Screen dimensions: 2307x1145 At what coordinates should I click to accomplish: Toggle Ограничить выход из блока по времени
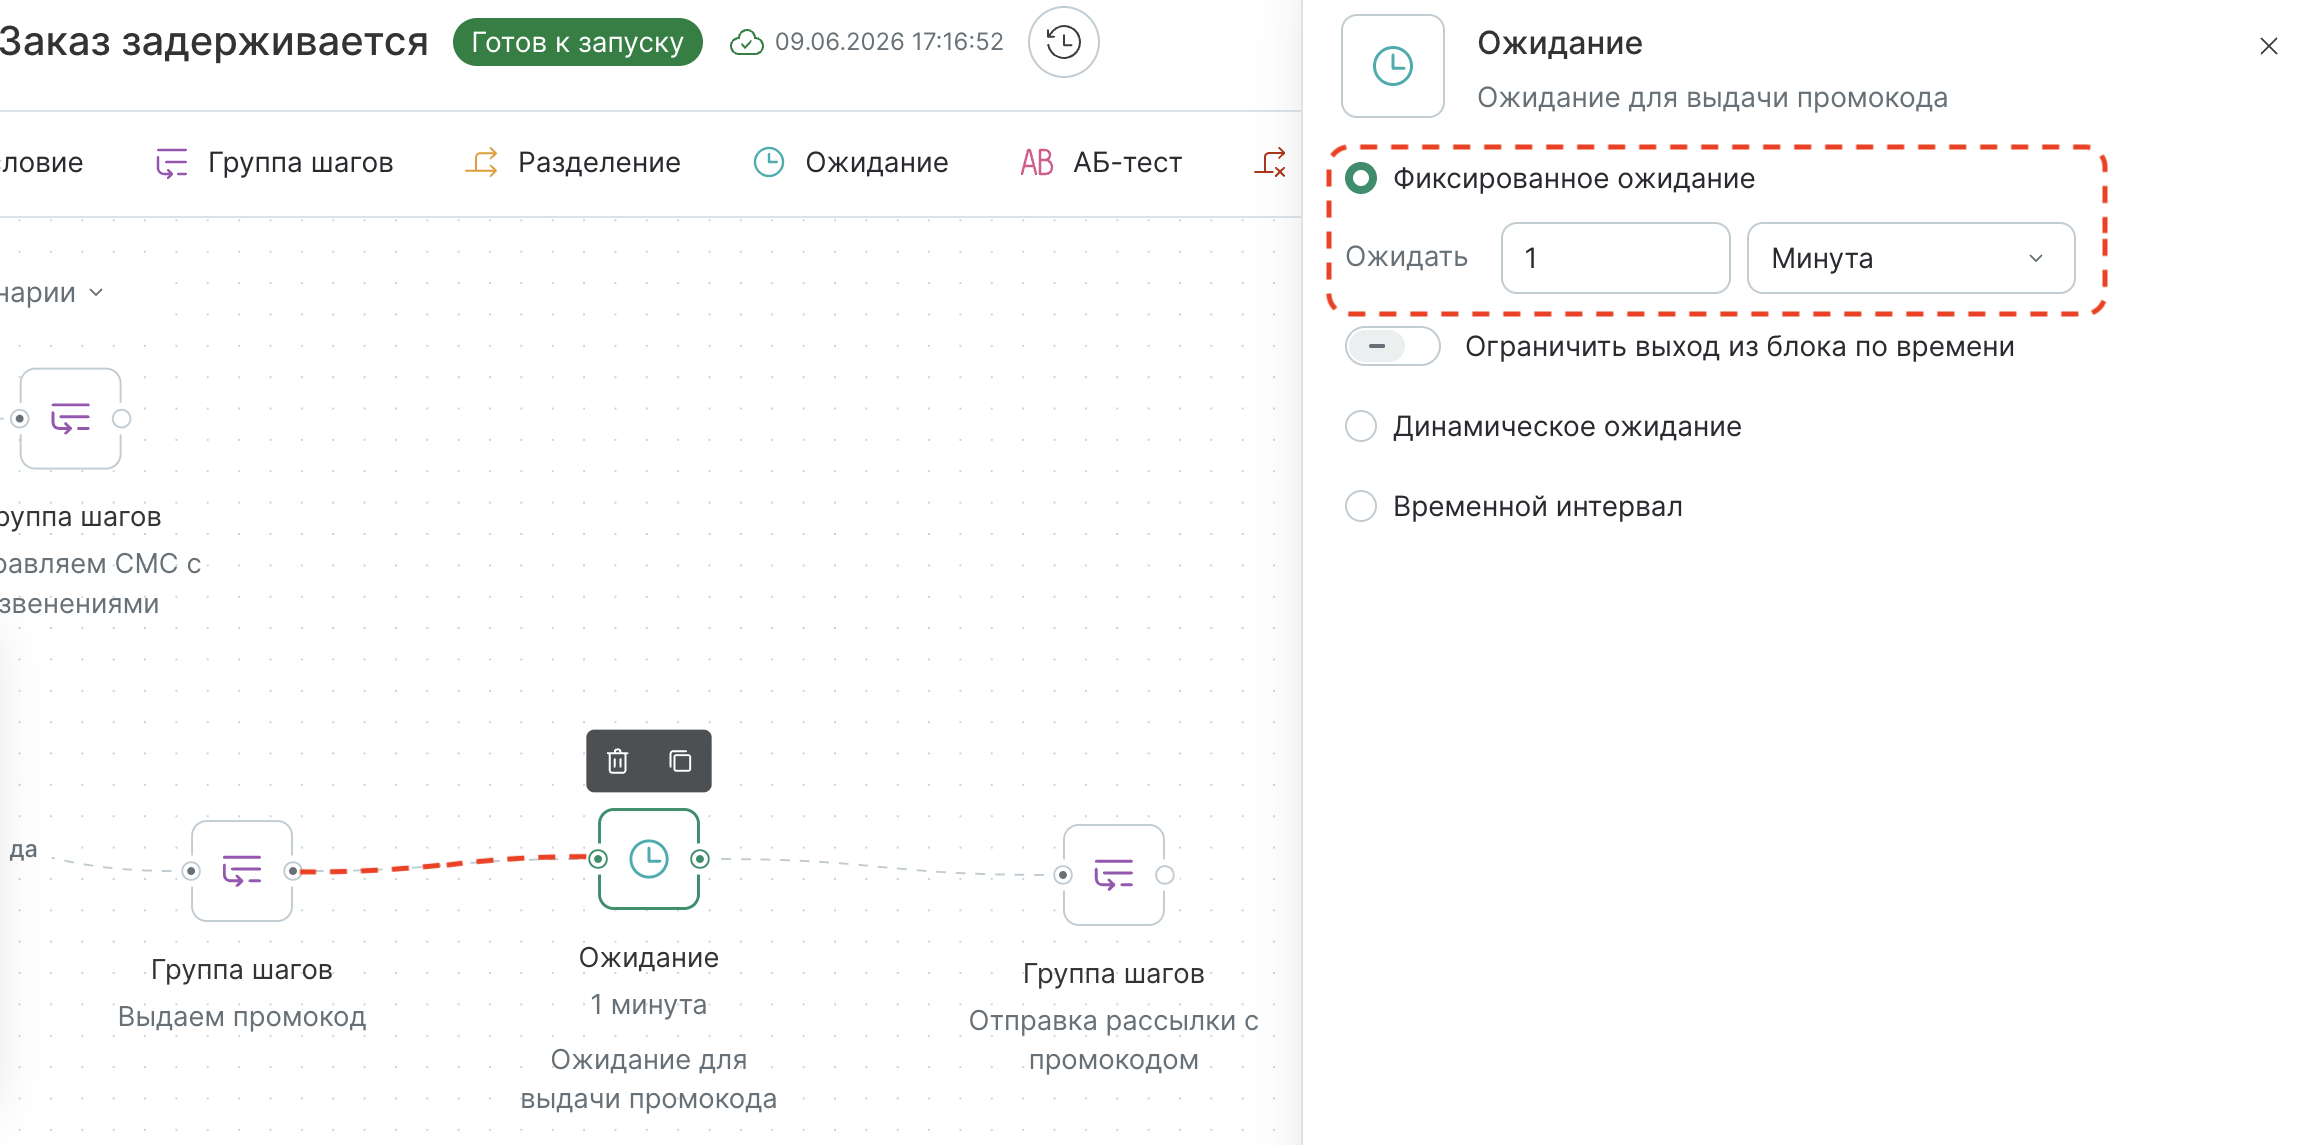1392,346
